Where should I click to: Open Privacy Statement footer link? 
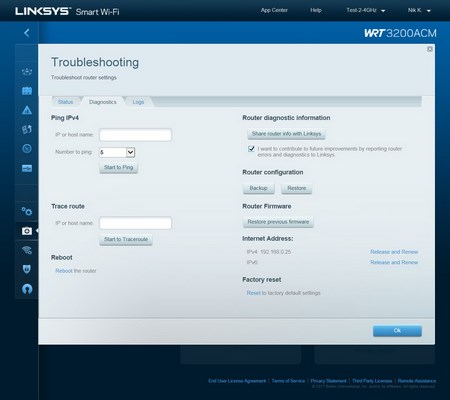click(x=328, y=381)
